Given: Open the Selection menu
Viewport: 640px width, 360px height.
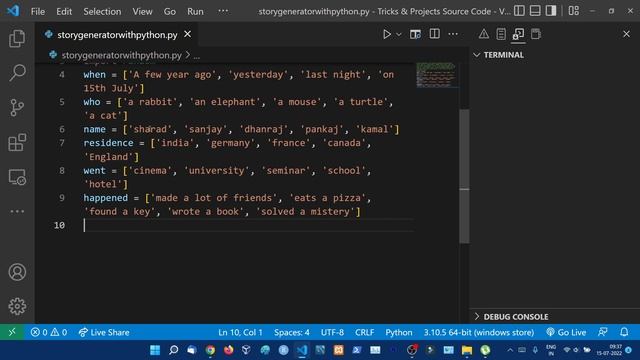Looking at the screenshot, I should [102, 11].
